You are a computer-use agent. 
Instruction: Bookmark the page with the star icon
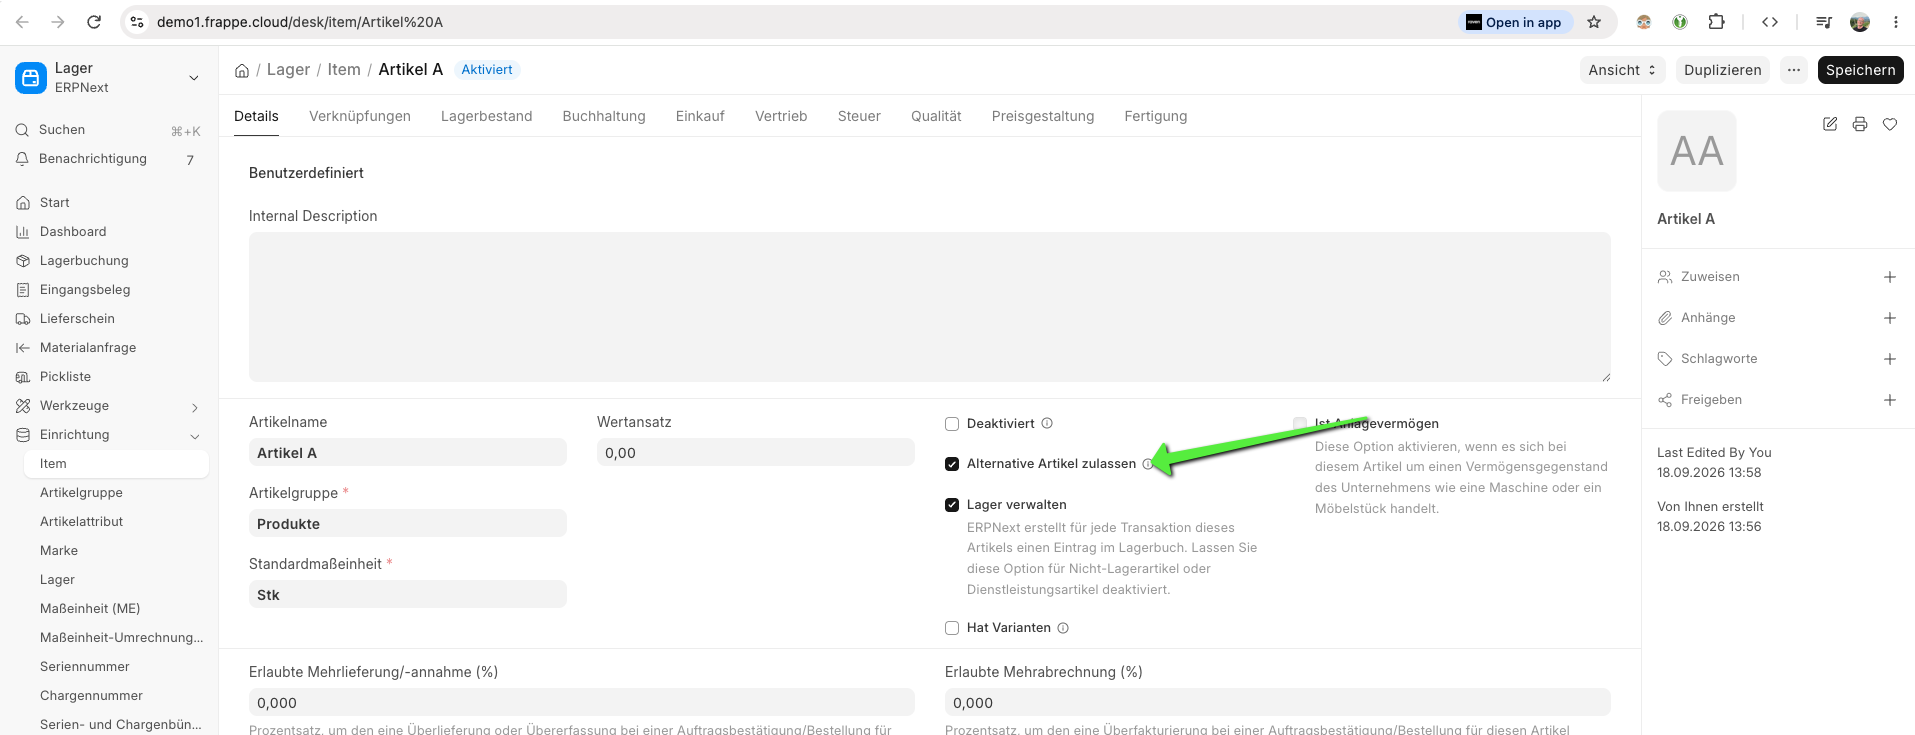click(1594, 22)
